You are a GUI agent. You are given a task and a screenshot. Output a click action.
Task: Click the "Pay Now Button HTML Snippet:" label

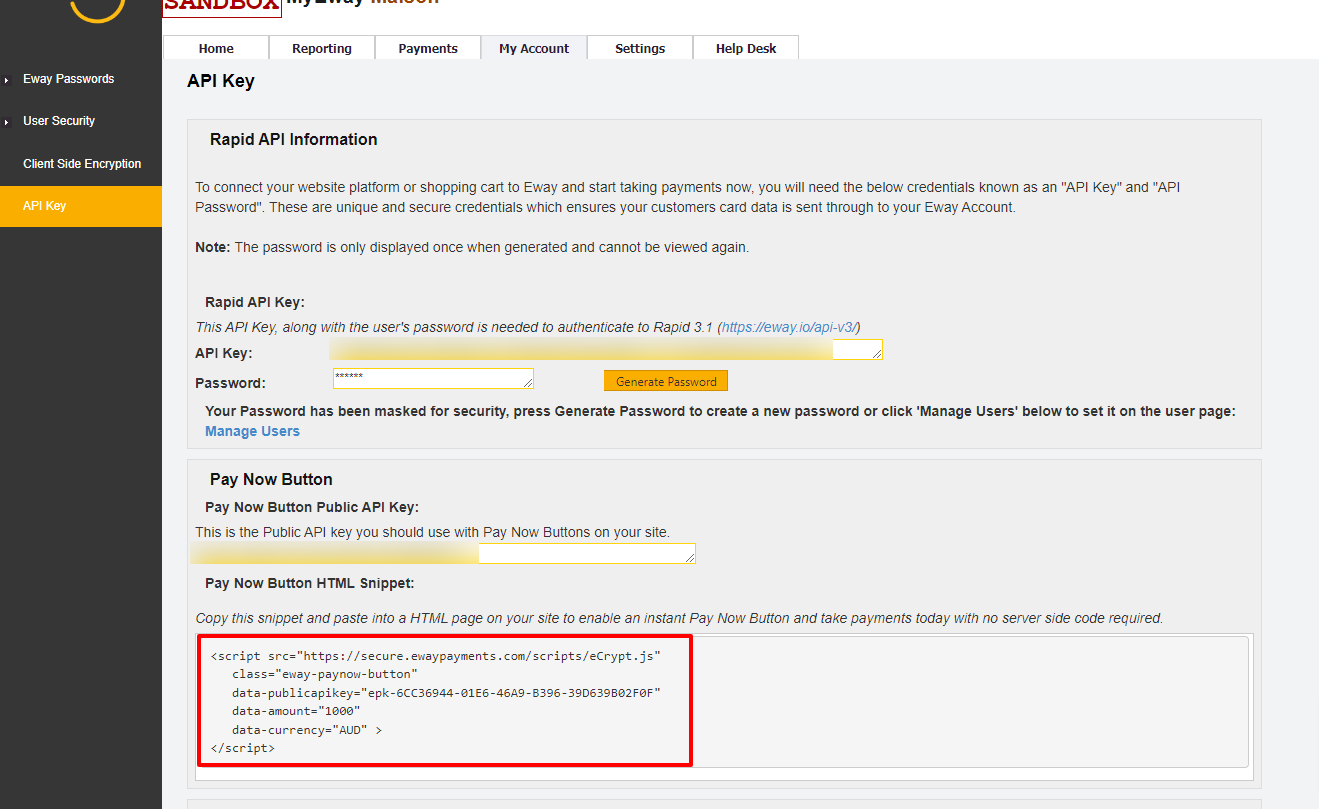click(310, 583)
